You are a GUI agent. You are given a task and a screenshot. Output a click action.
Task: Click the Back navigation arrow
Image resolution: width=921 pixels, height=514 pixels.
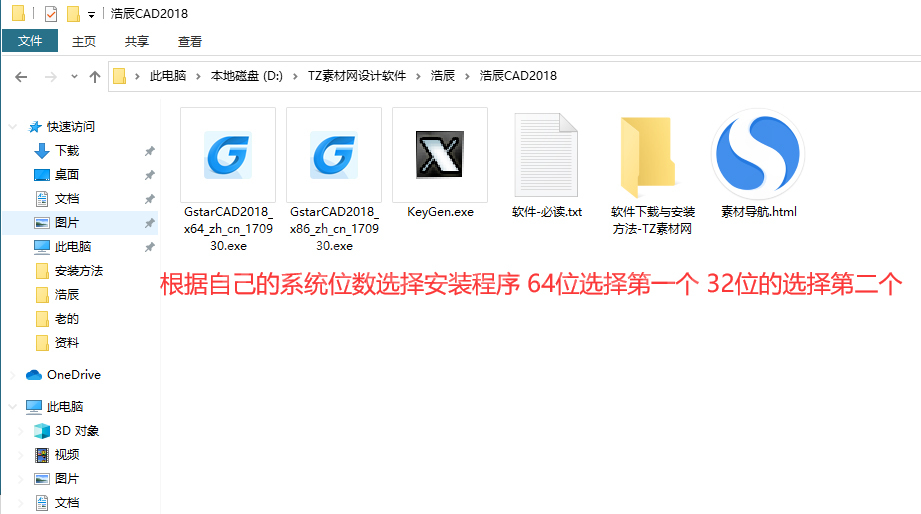(21, 76)
